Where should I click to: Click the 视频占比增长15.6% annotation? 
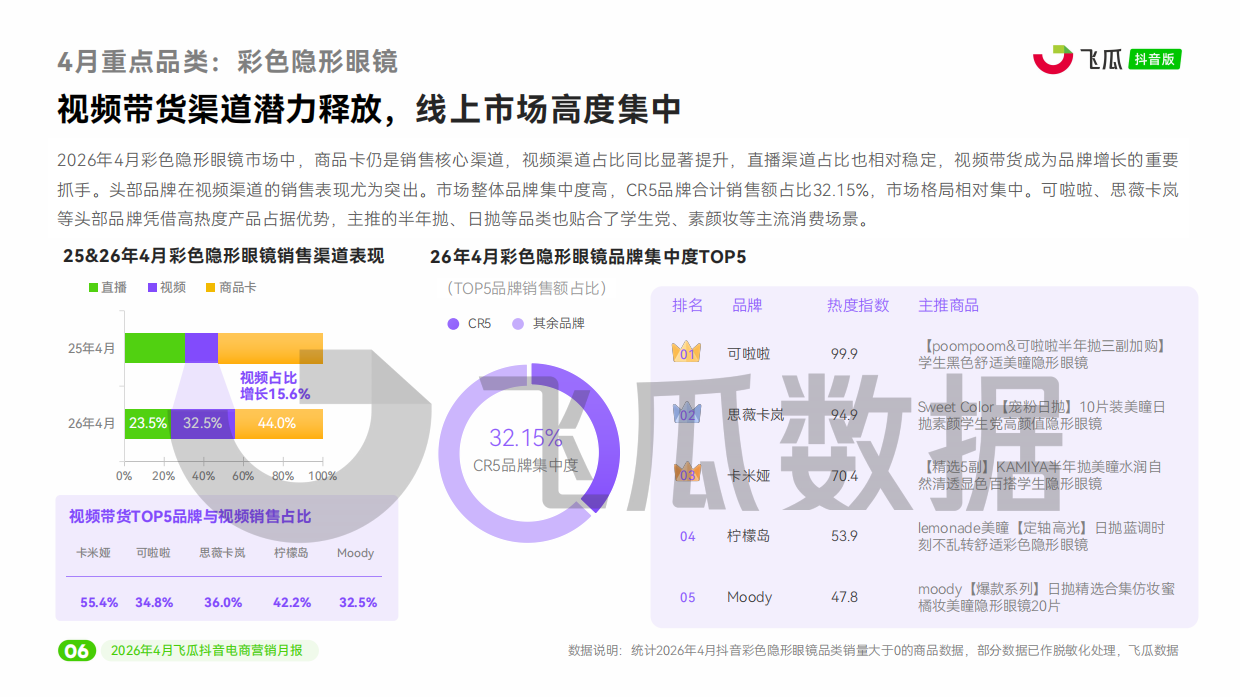coord(275,386)
